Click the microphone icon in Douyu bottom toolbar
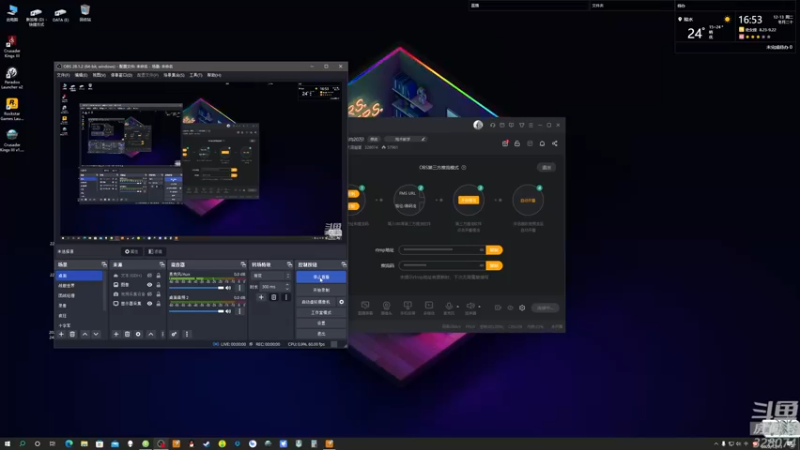The height and width of the screenshot is (450, 800). point(448,308)
